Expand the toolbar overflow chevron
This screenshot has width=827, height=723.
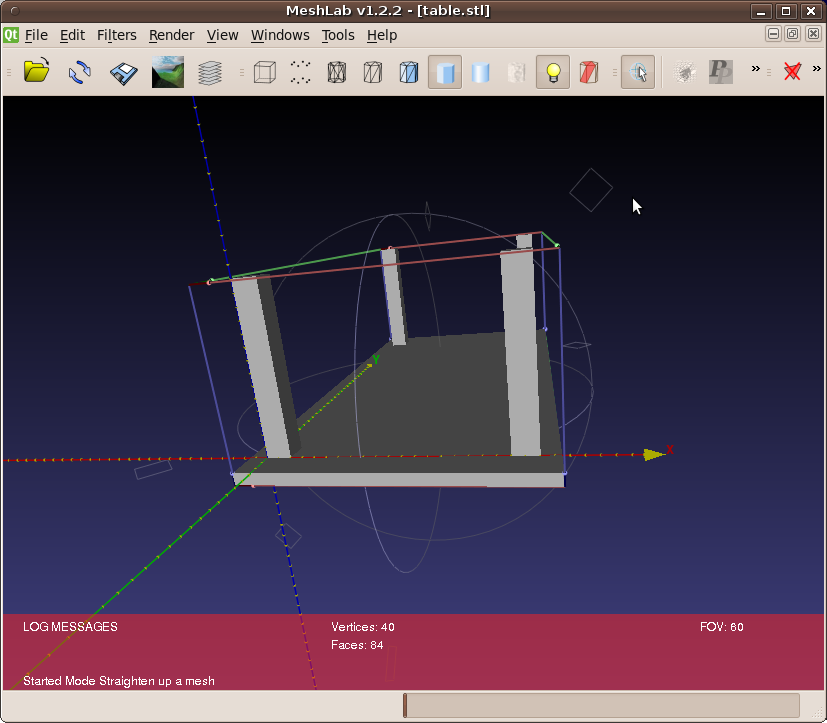point(756,70)
